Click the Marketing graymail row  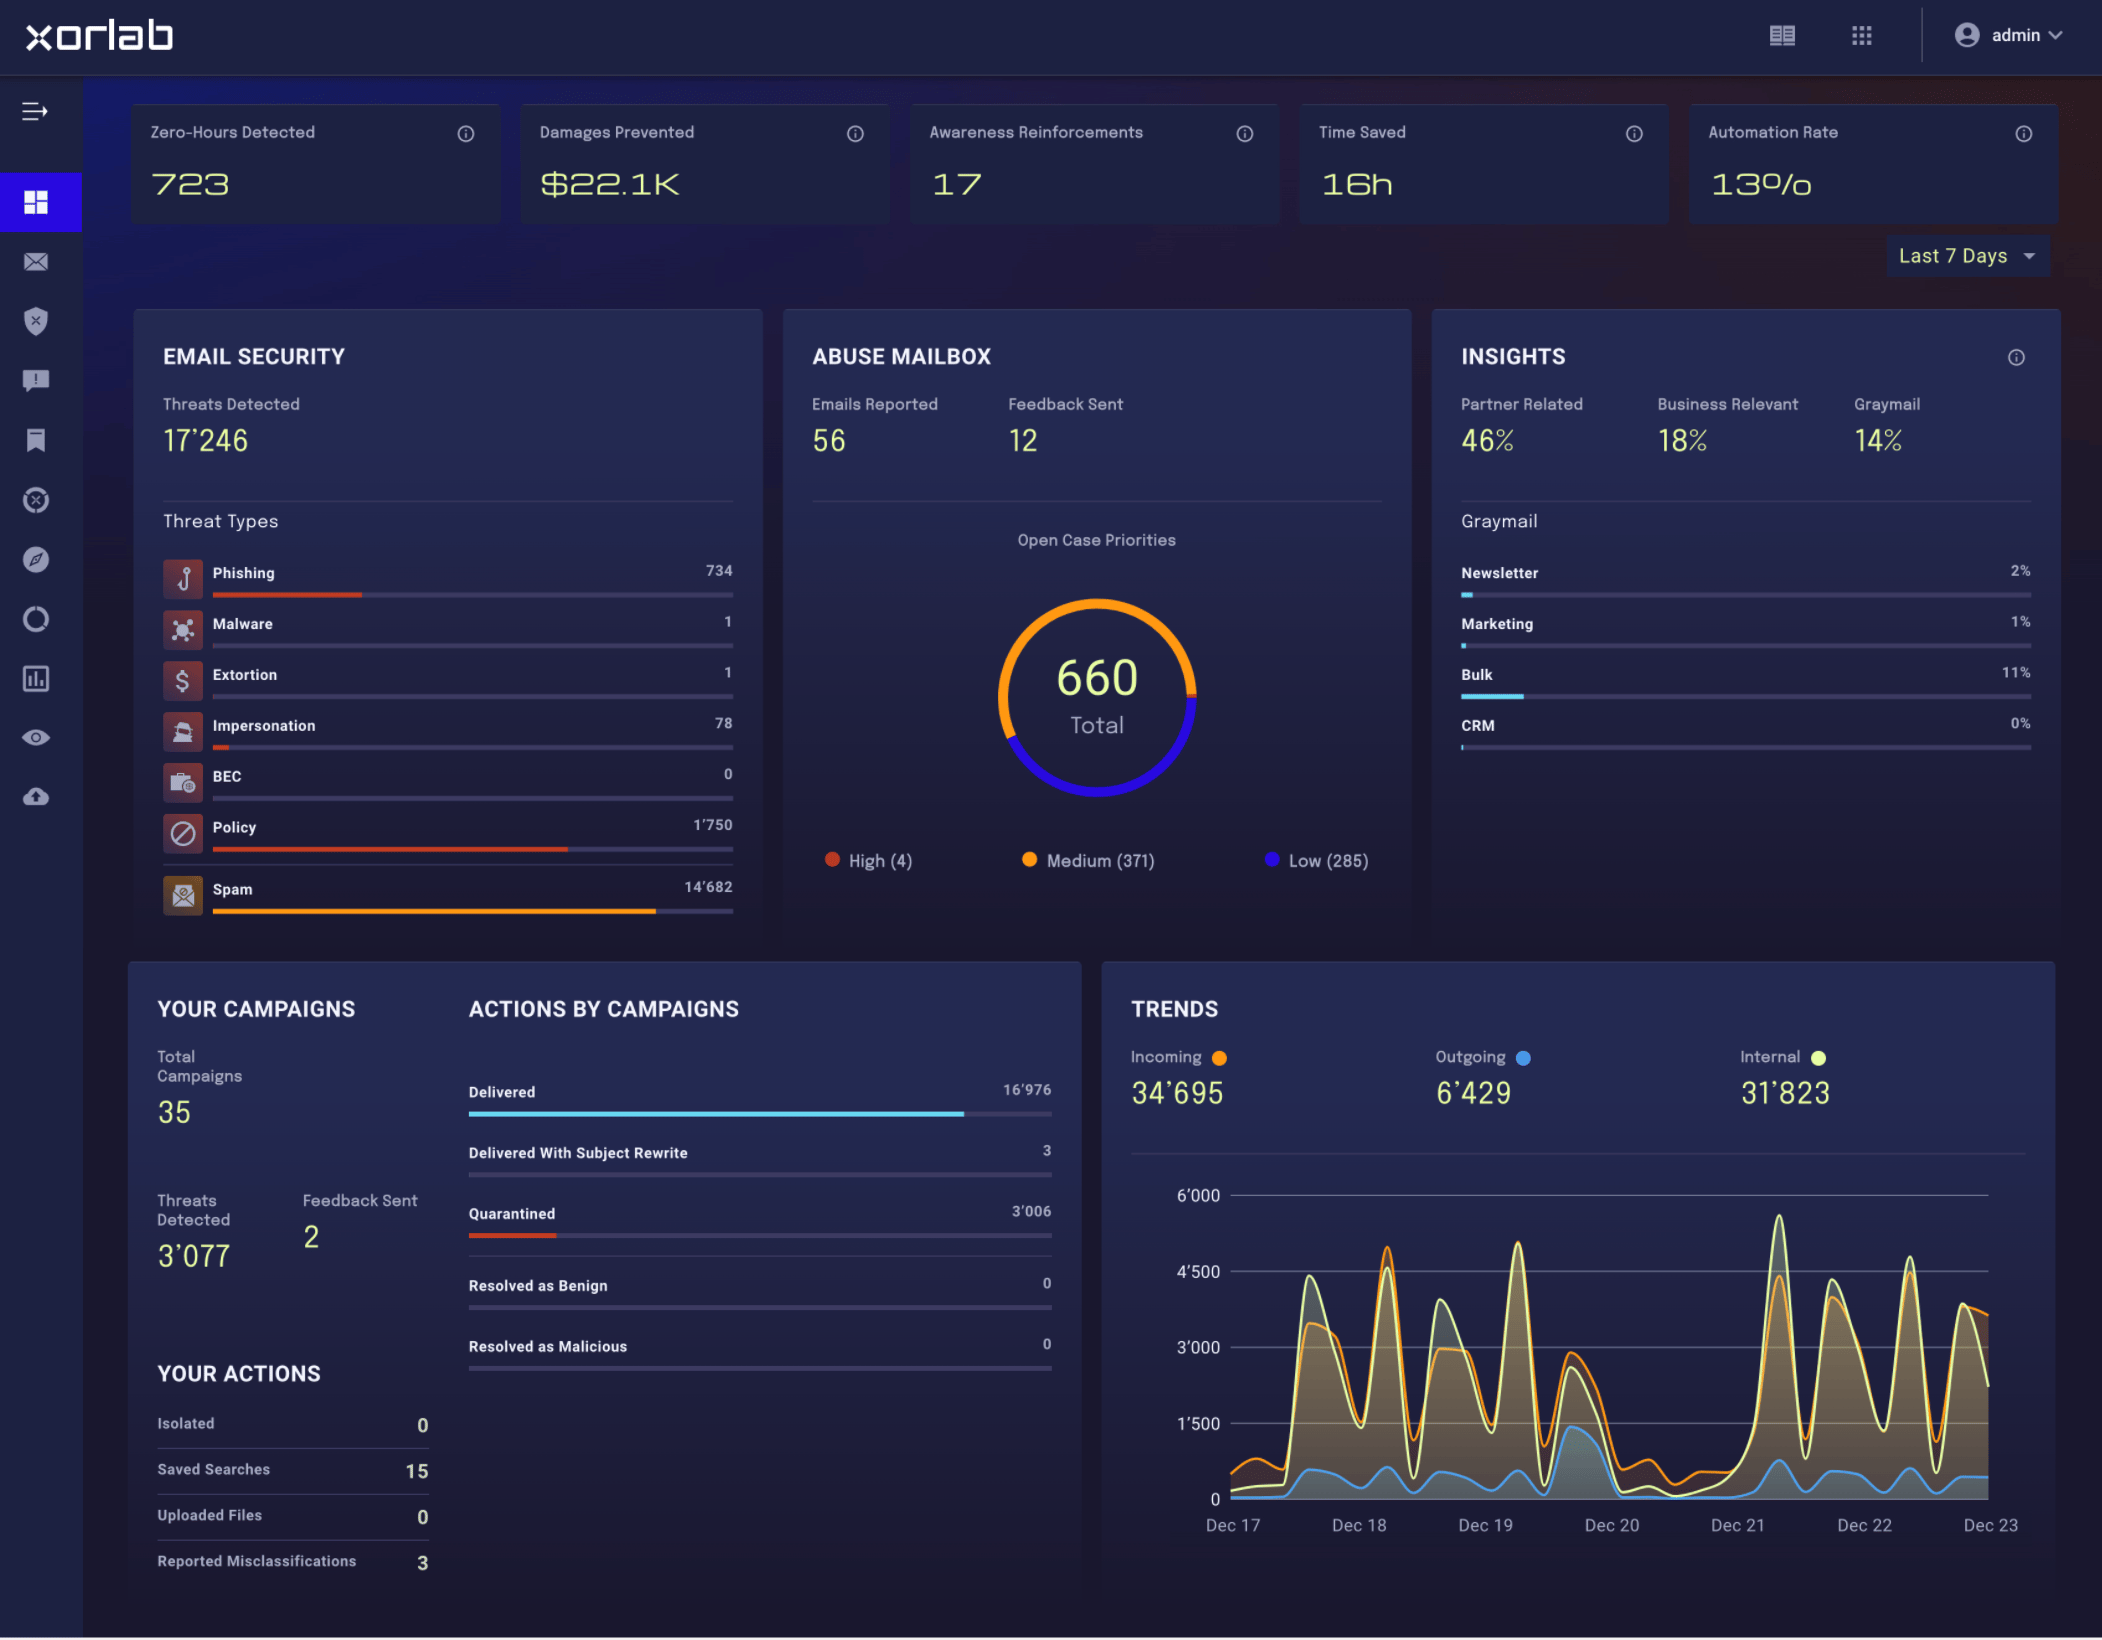pyautogui.click(x=1745, y=631)
